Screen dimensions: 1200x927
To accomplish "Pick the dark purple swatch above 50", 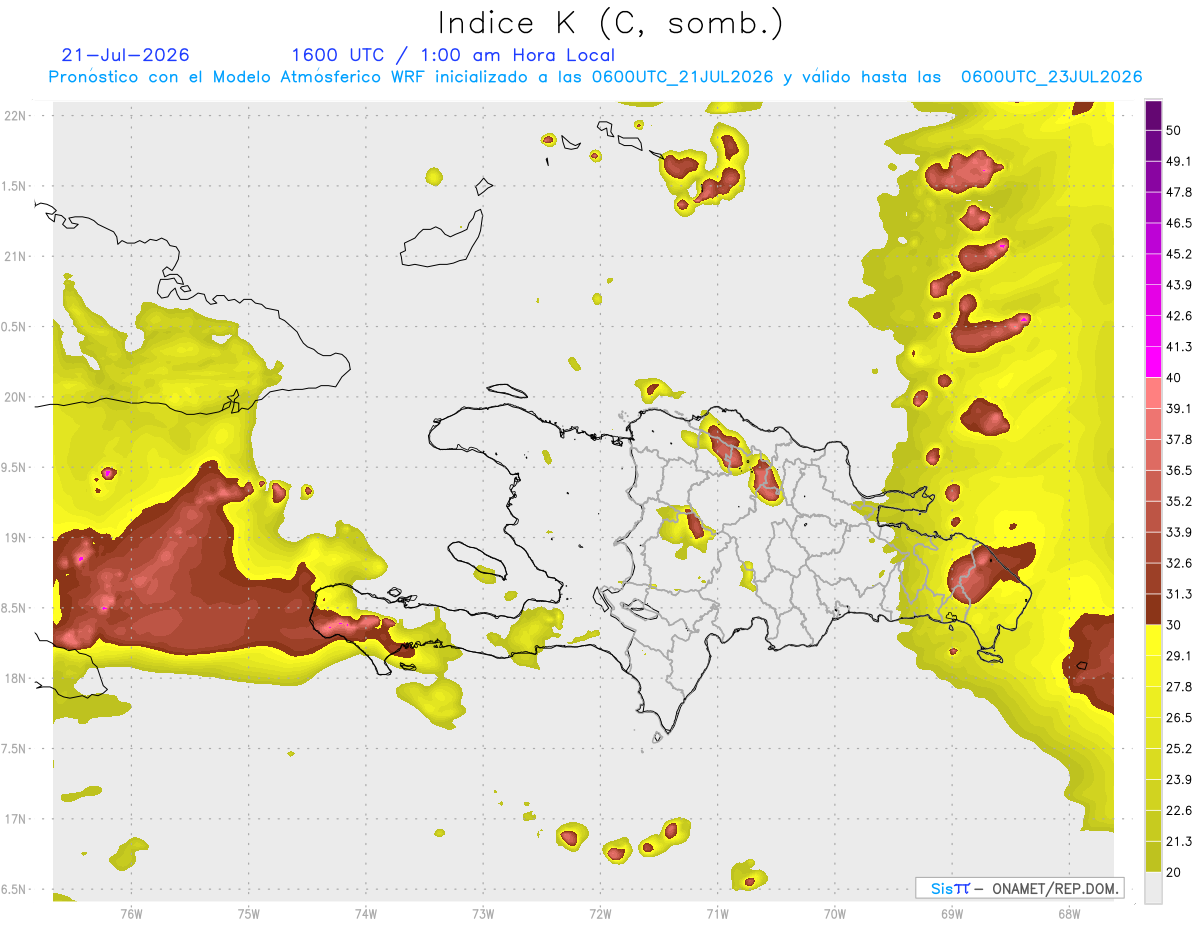I will tap(1153, 116).
